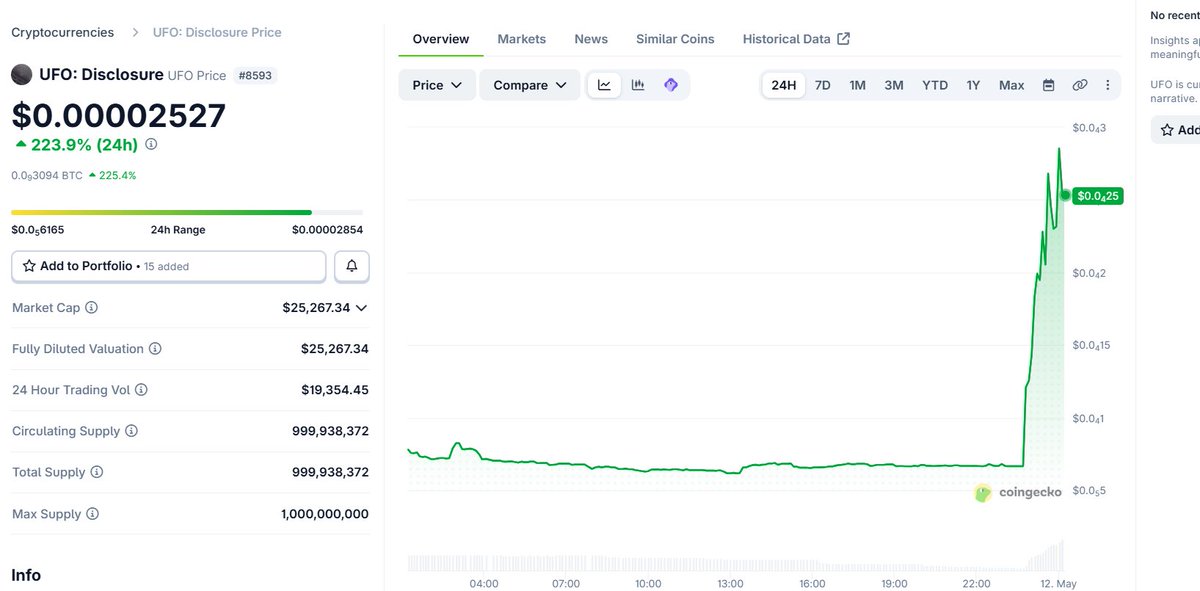Image resolution: width=1200 pixels, height=591 pixels.
Task: Click Add to Portfolio button
Action: point(168,266)
